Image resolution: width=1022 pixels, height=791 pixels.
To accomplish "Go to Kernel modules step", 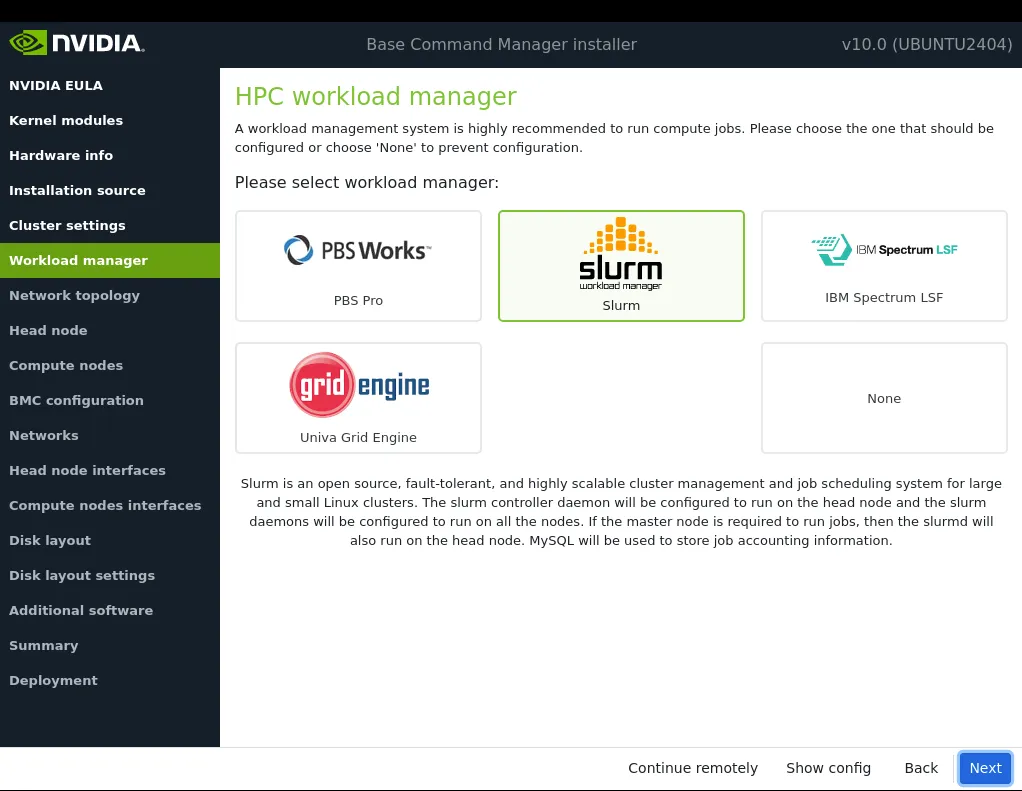I will pos(110,121).
